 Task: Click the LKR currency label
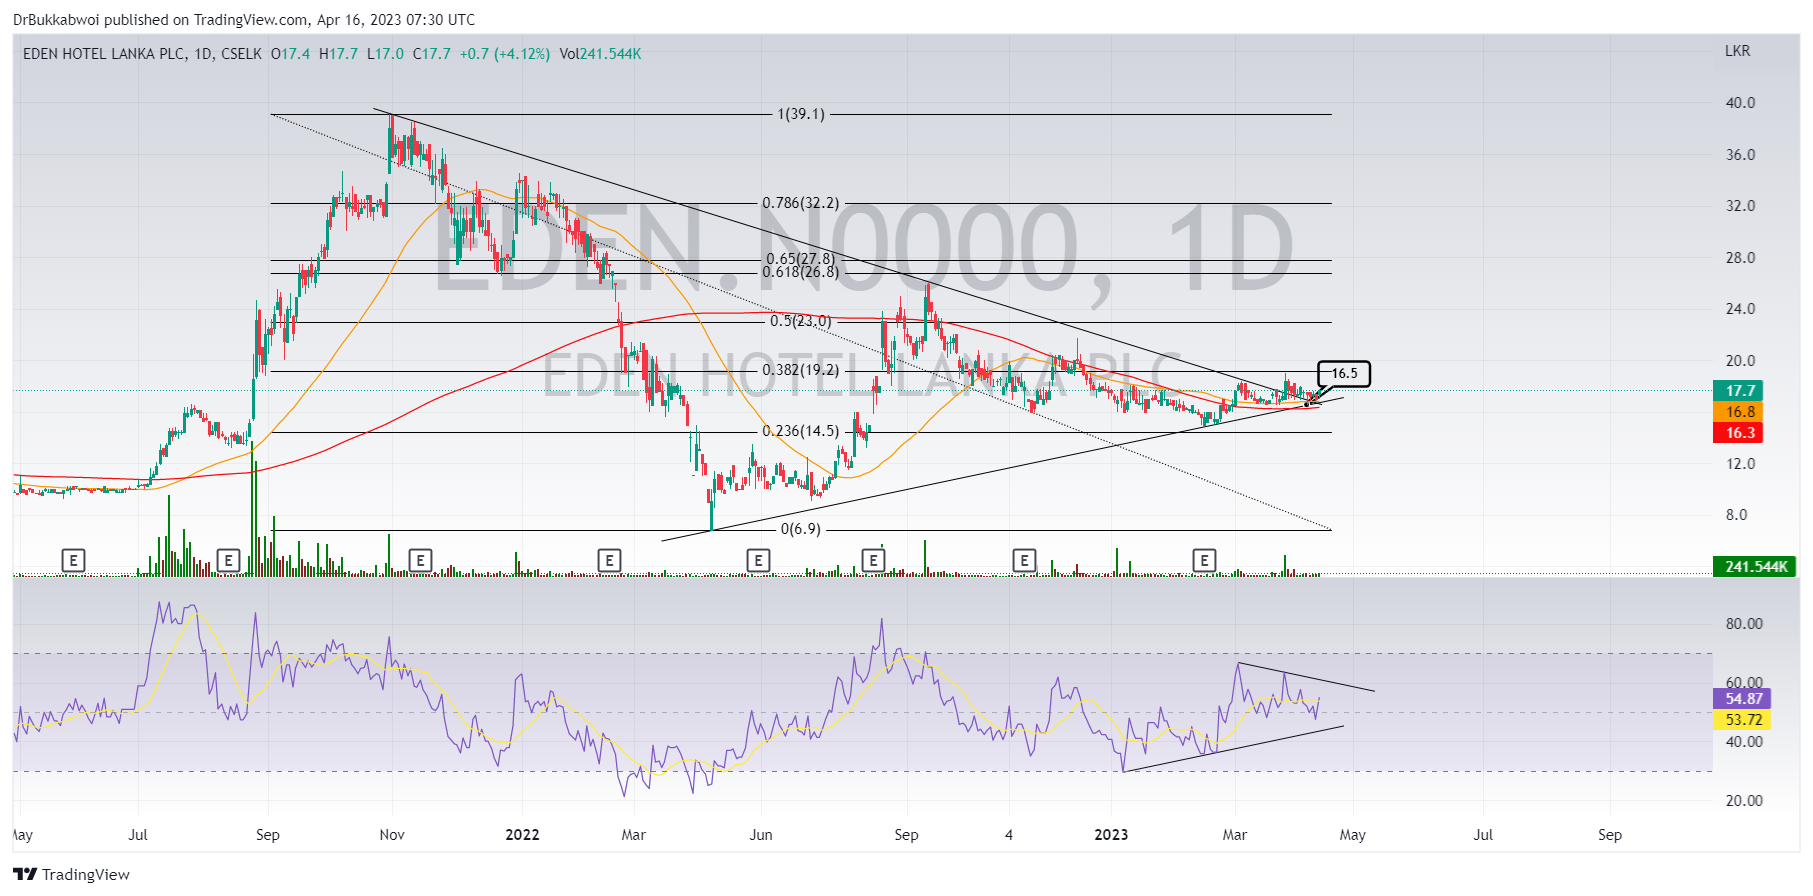click(x=1738, y=51)
